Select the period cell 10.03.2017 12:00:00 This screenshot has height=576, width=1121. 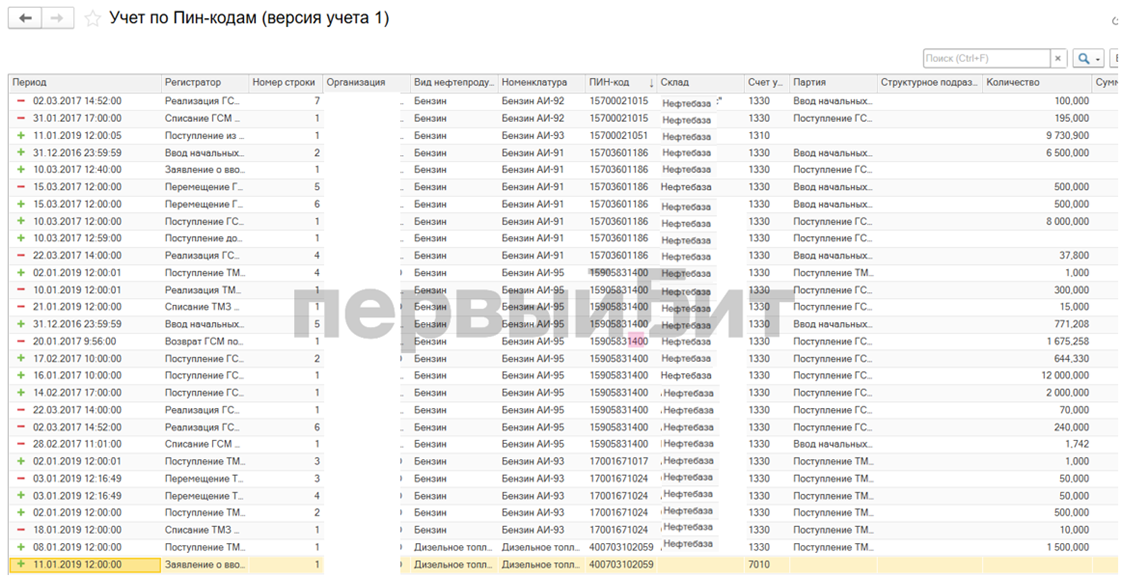pos(84,221)
